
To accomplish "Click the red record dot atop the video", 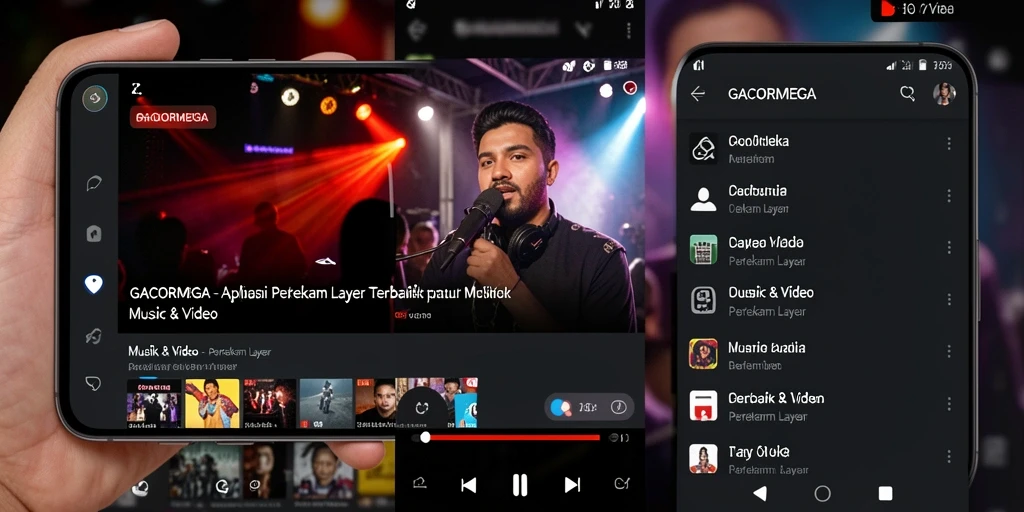I will coord(630,88).
